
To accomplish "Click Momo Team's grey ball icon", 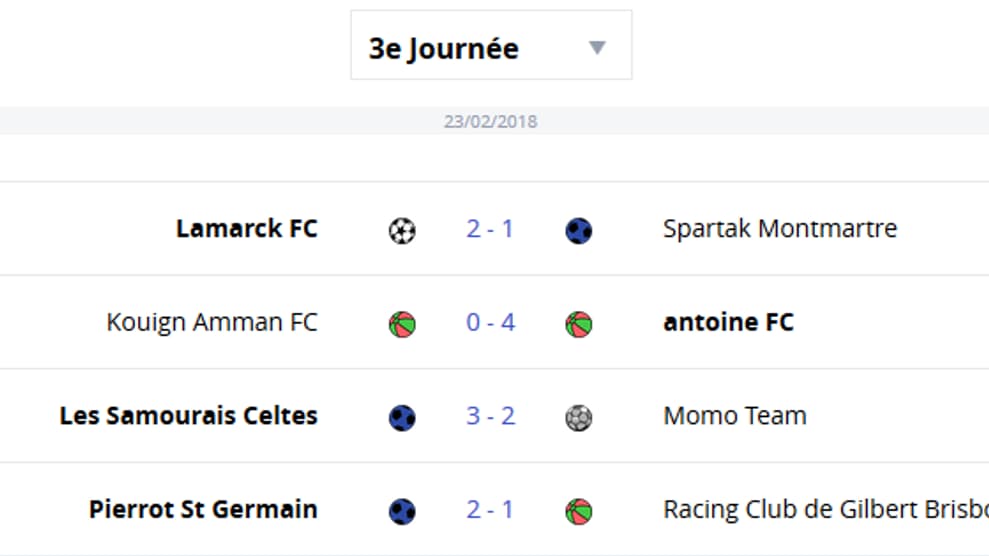I will 578,417.
